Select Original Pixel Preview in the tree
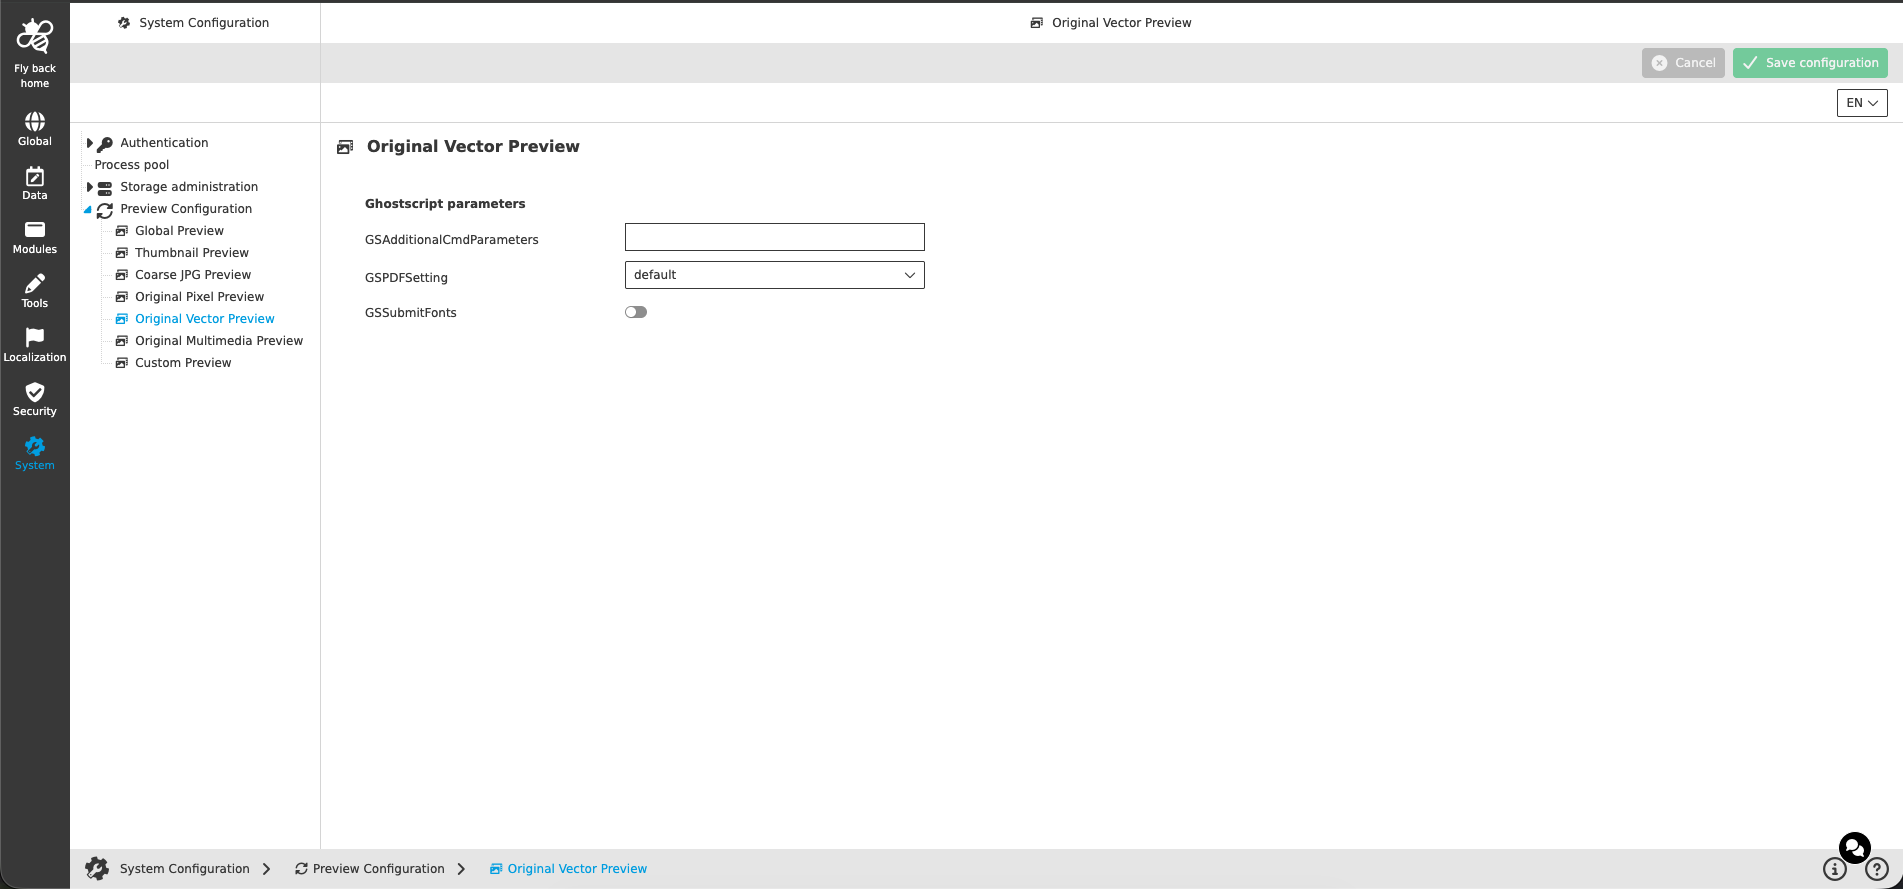Screen dimensions: 1903x889 (200, 297)
